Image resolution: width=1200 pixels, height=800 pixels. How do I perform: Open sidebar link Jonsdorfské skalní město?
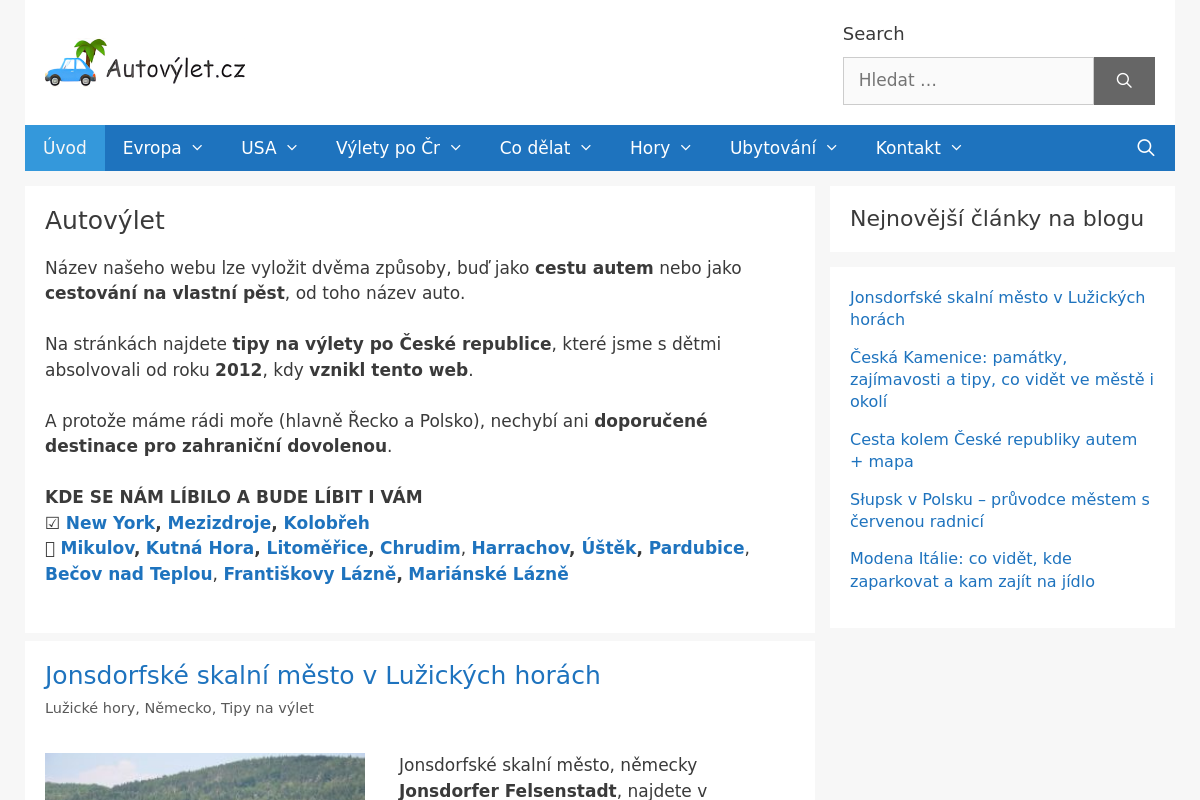pyautogui.click(x=997, y=308)
